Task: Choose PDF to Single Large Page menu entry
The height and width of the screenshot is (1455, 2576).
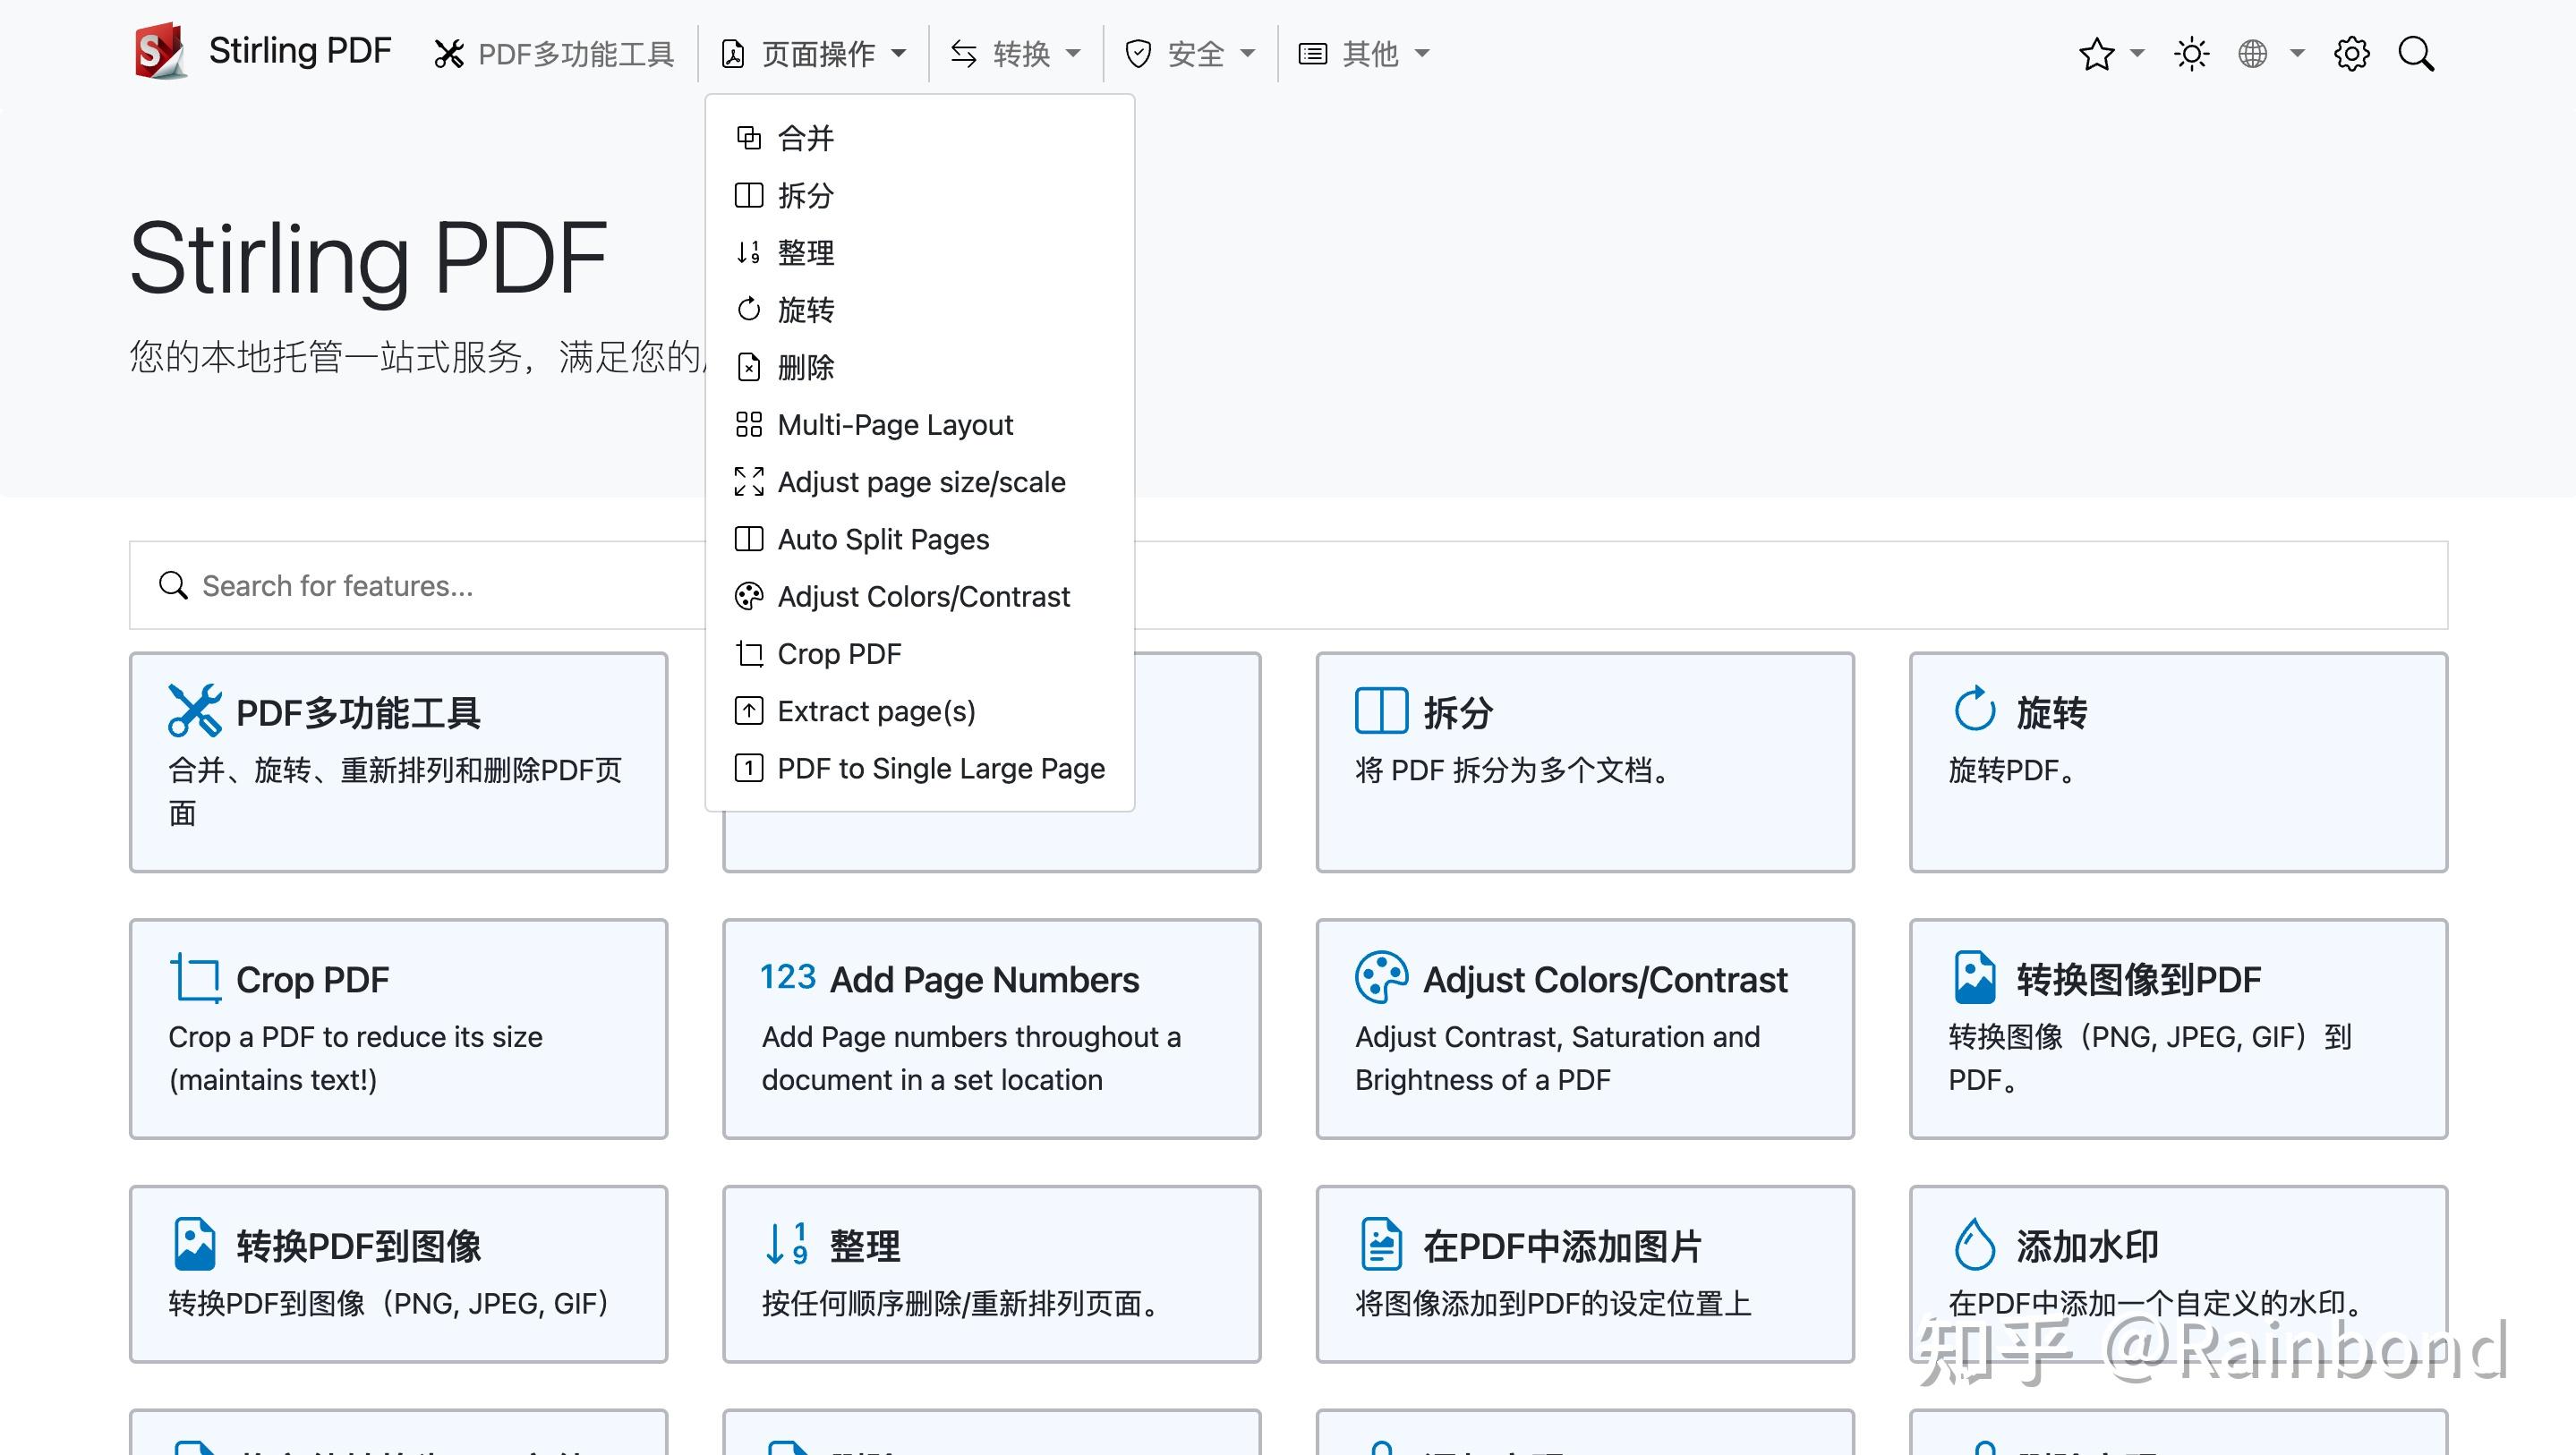Action: 940,768
